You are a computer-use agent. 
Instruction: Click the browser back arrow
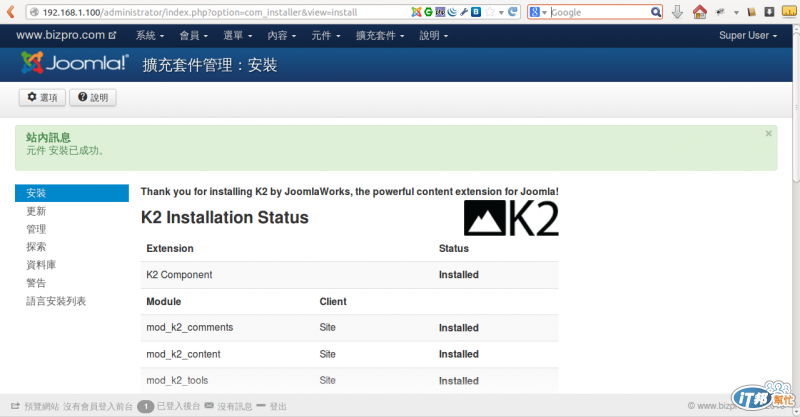10,12
